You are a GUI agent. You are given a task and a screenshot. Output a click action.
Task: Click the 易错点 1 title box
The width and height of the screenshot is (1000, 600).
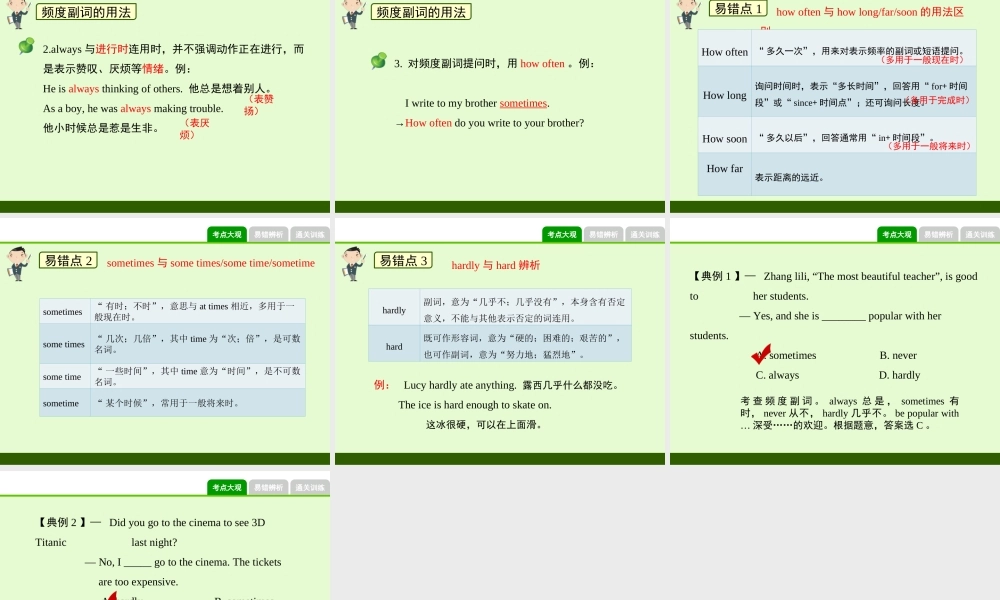coord(738,8)
